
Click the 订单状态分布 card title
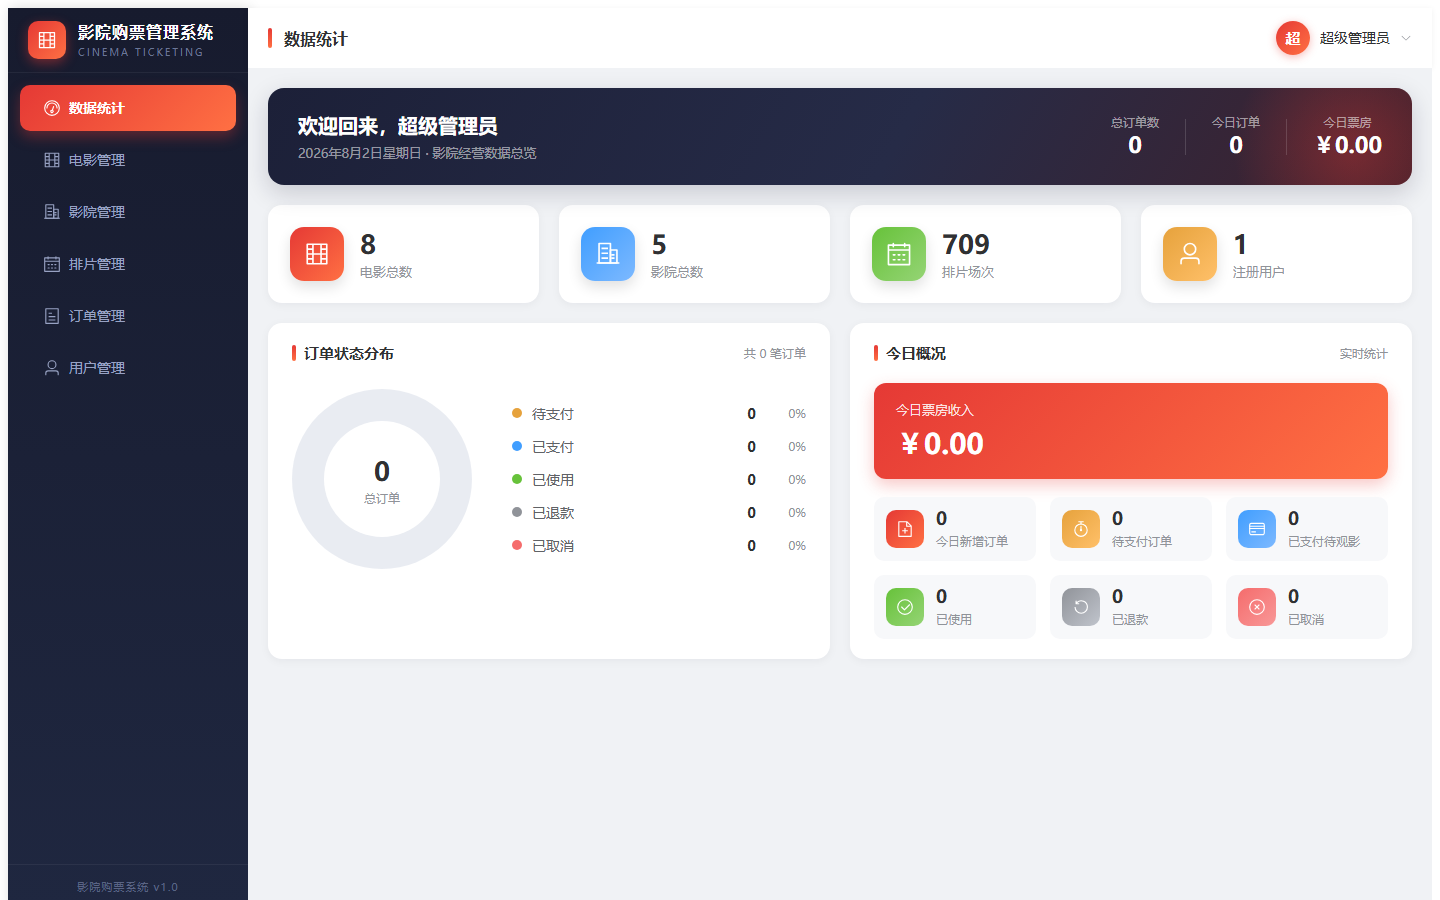pyautogui.click(x=348, y=353)
